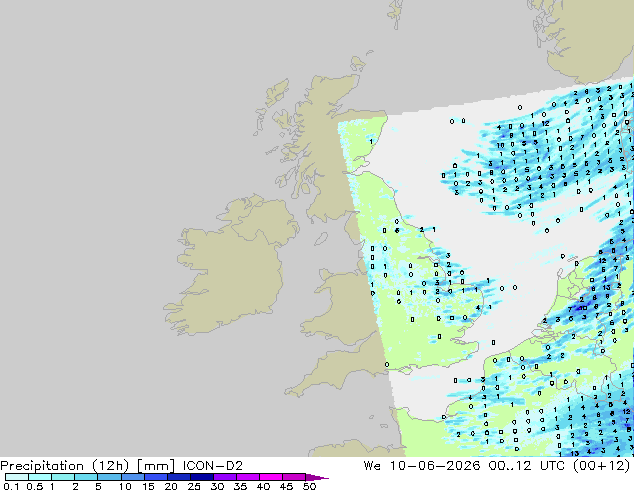Click the '[mm]' unit label
The image size is (634, 490).
point(156,466)
